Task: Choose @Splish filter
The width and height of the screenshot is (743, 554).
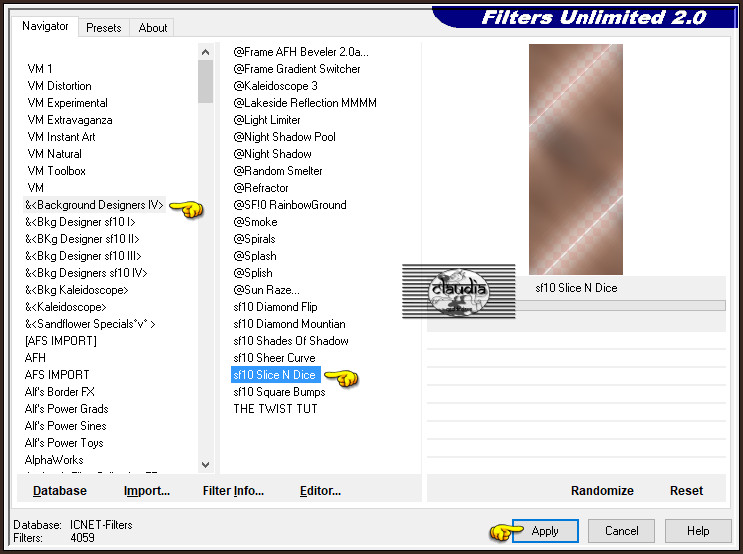Action: pyautogui.click(x=253, y=273)
